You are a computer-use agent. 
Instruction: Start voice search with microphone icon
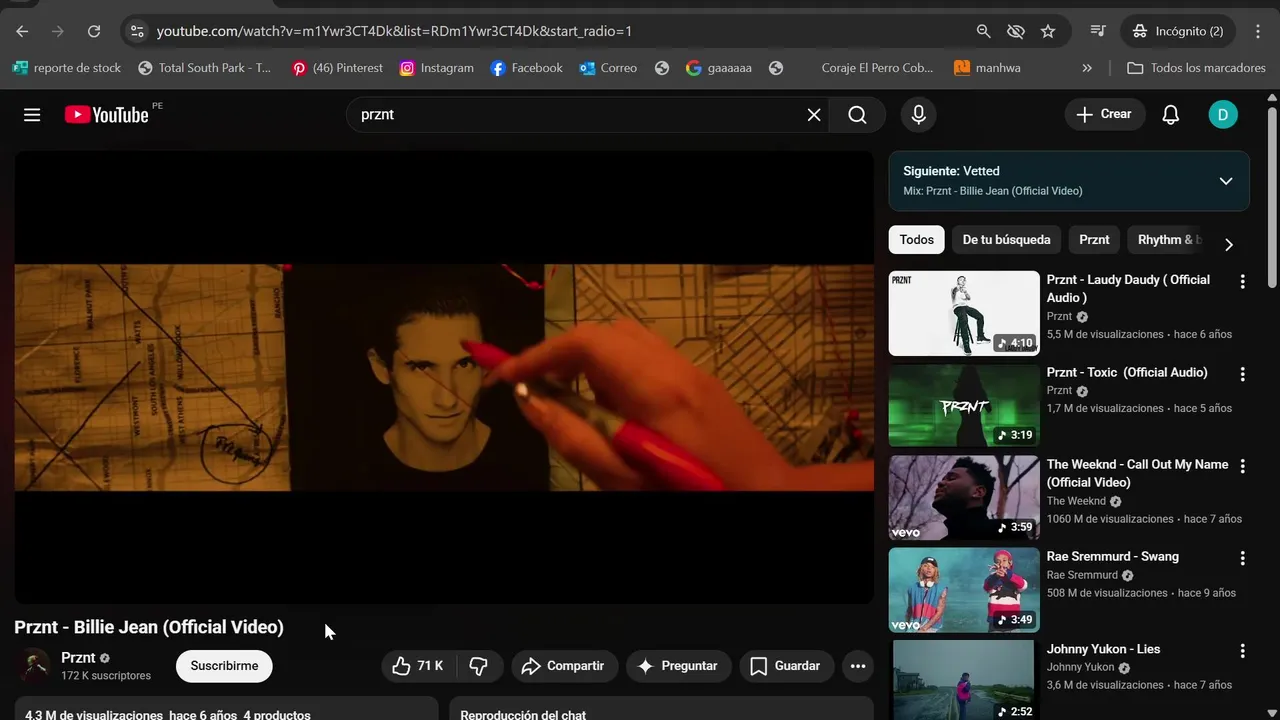pos(918,115)
